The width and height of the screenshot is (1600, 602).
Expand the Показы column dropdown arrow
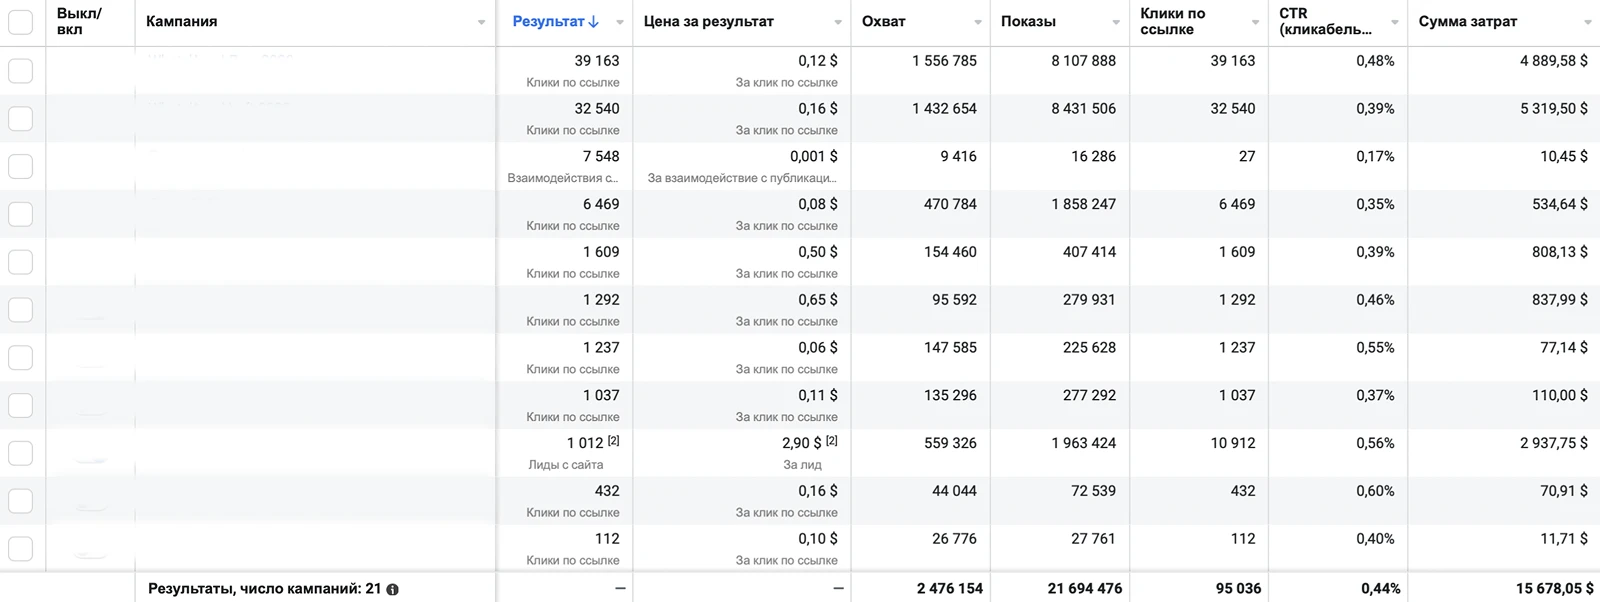click(x=1116, y=22)
